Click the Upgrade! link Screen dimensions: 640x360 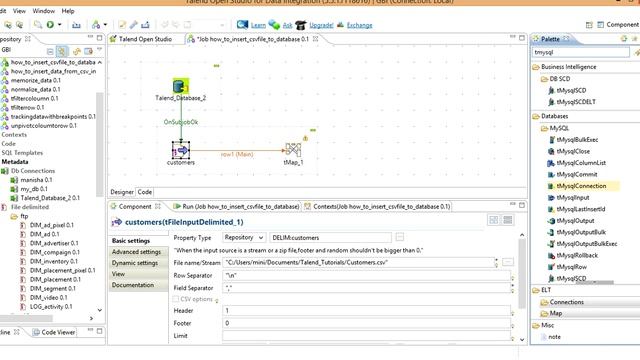click(x=321, y=25)
